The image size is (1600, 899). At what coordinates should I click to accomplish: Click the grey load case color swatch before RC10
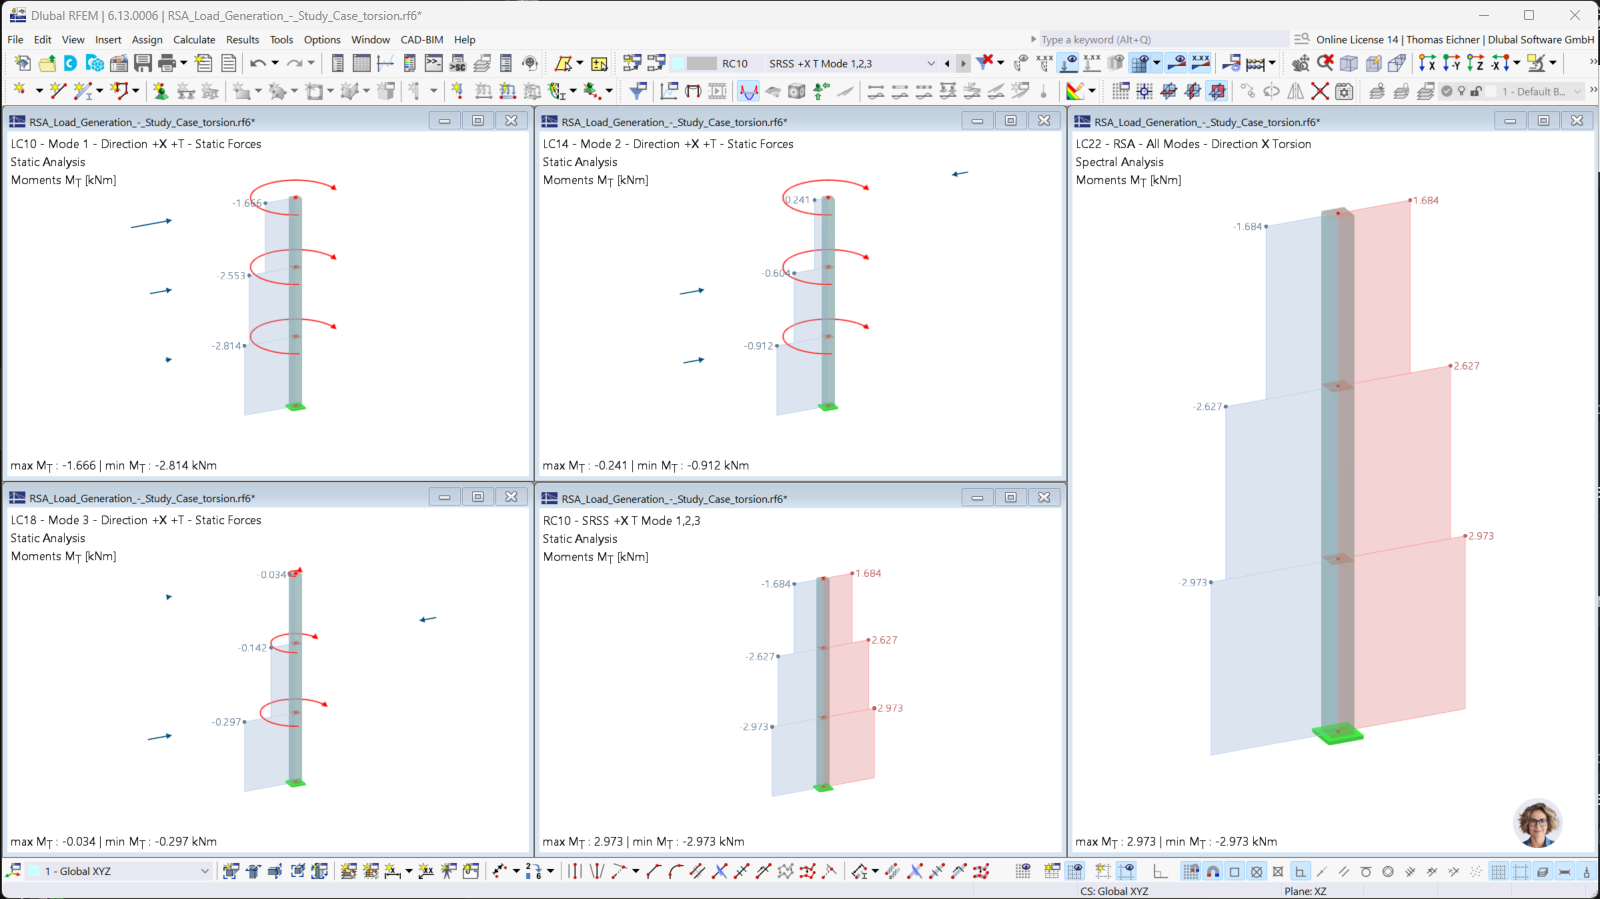pos(701,63)
